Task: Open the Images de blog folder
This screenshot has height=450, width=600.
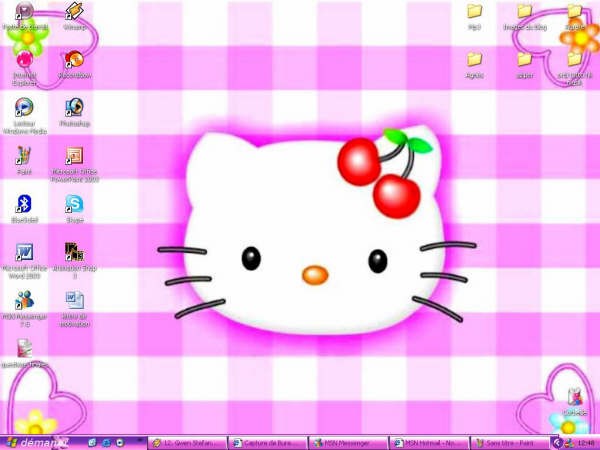Action: tap(525, 17)
